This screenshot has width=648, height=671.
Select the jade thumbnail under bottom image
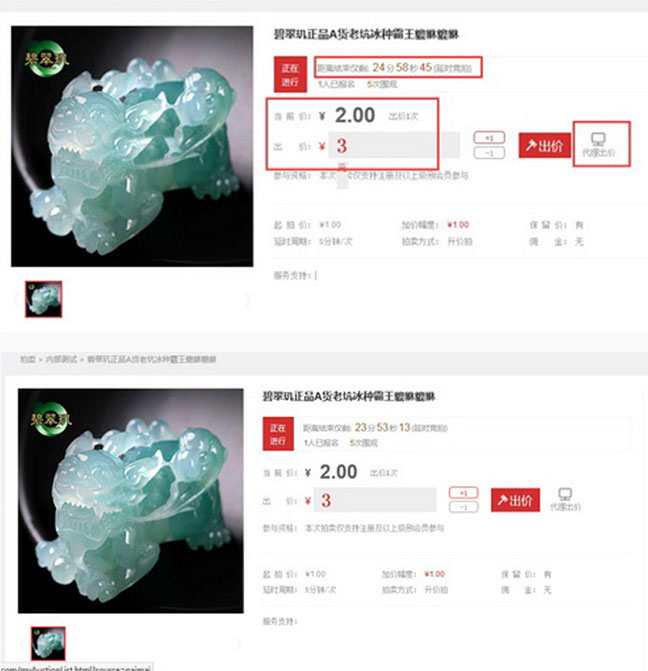[48, 644]
